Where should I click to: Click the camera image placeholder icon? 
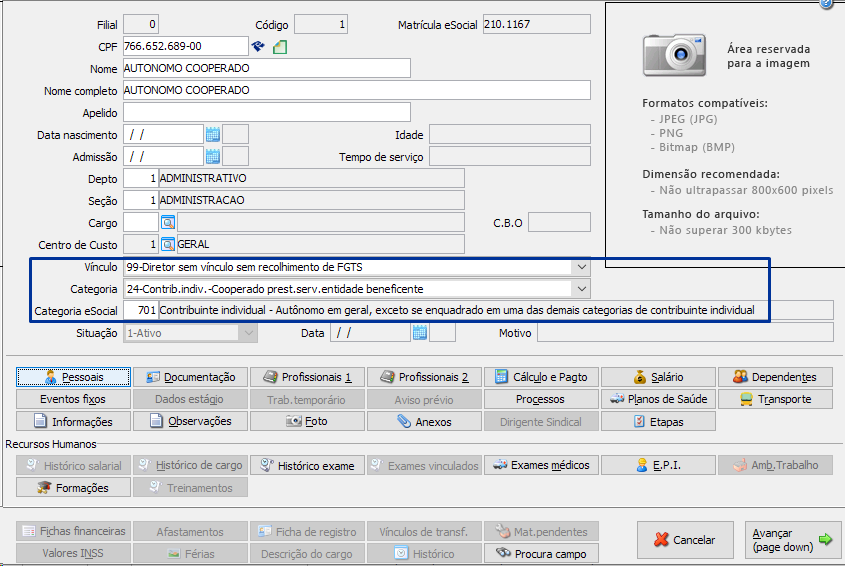[x=674, y=55]
